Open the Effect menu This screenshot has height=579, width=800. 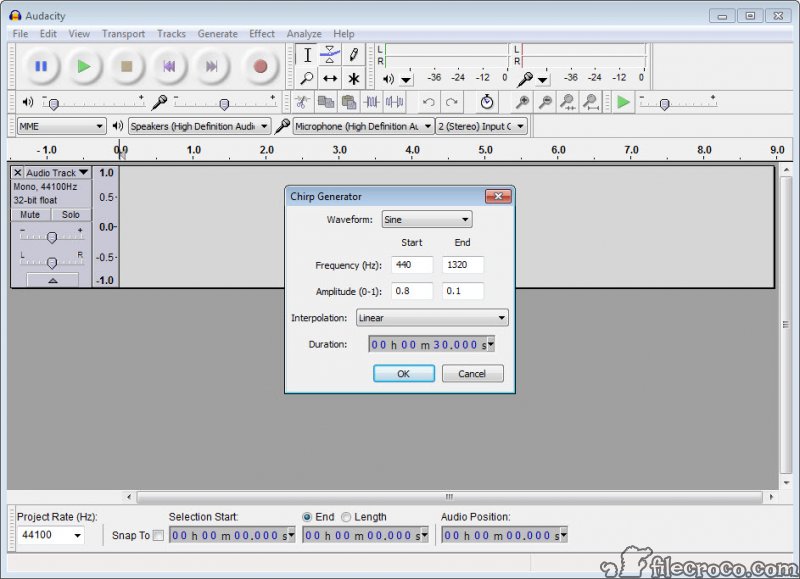(x=262, y=34)
